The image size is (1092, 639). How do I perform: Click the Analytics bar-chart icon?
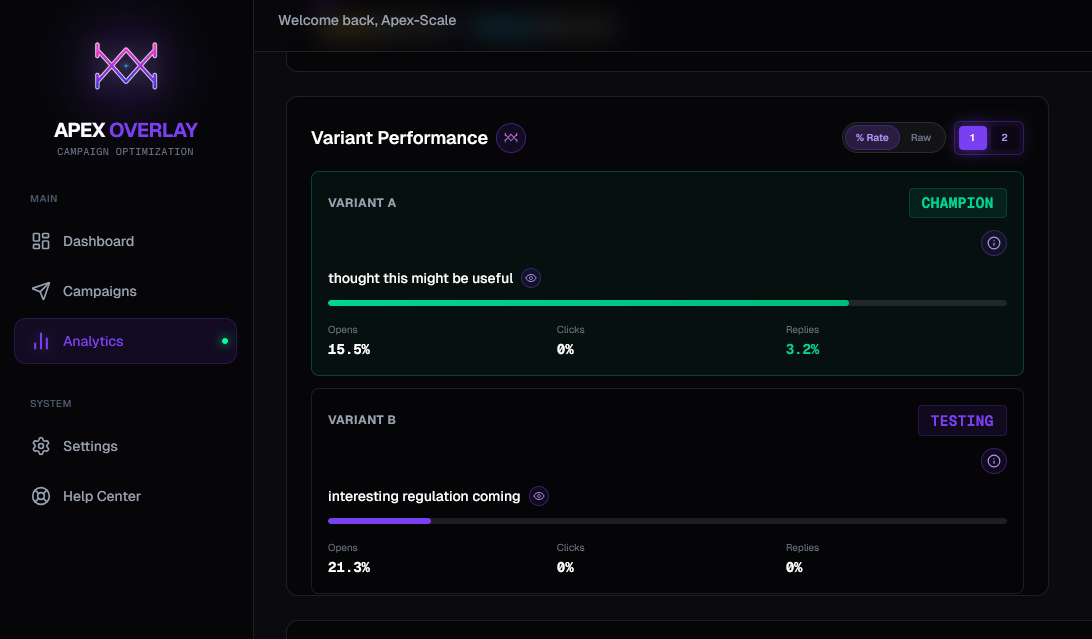pos(40,340)
